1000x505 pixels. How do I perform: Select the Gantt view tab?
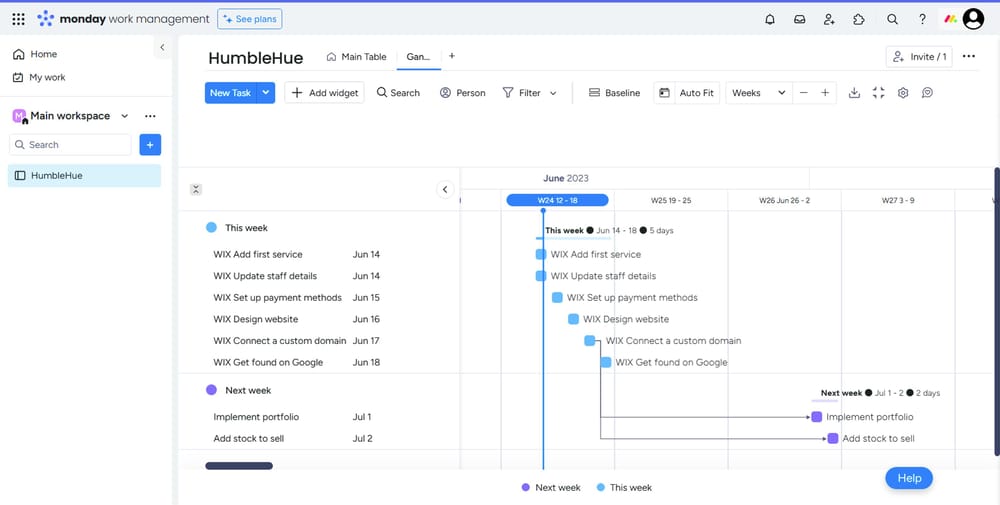[418, 57]
